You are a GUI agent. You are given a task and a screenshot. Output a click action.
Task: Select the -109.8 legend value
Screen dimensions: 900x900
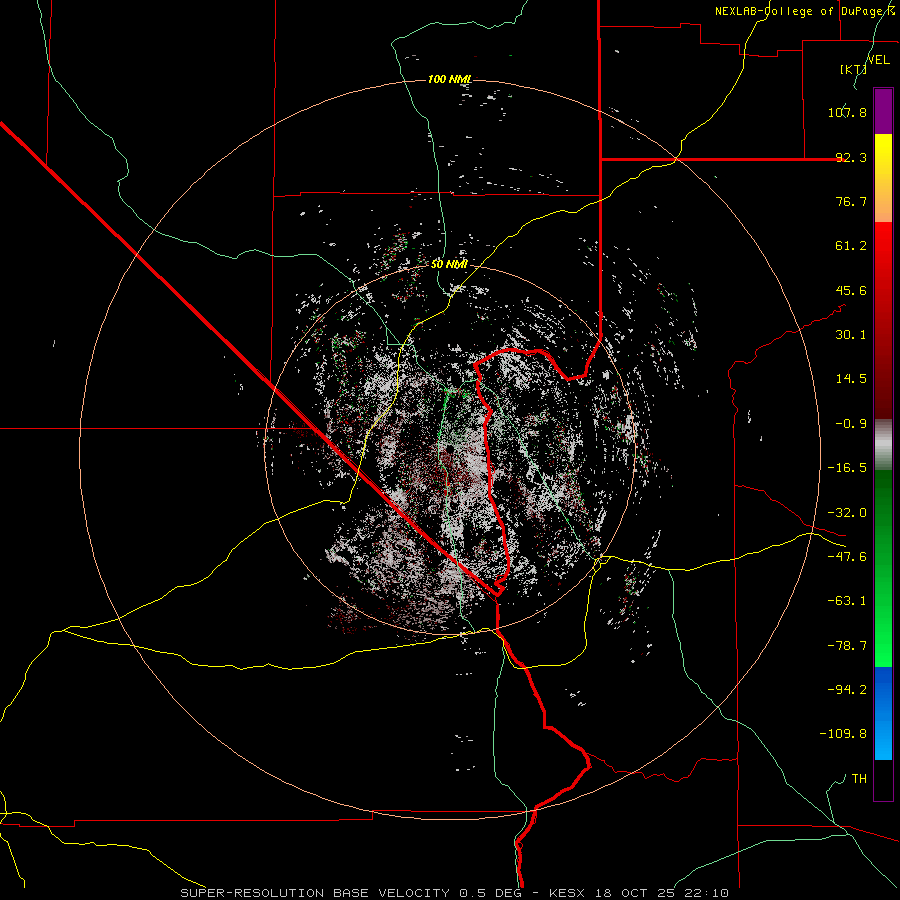[843, 734]
